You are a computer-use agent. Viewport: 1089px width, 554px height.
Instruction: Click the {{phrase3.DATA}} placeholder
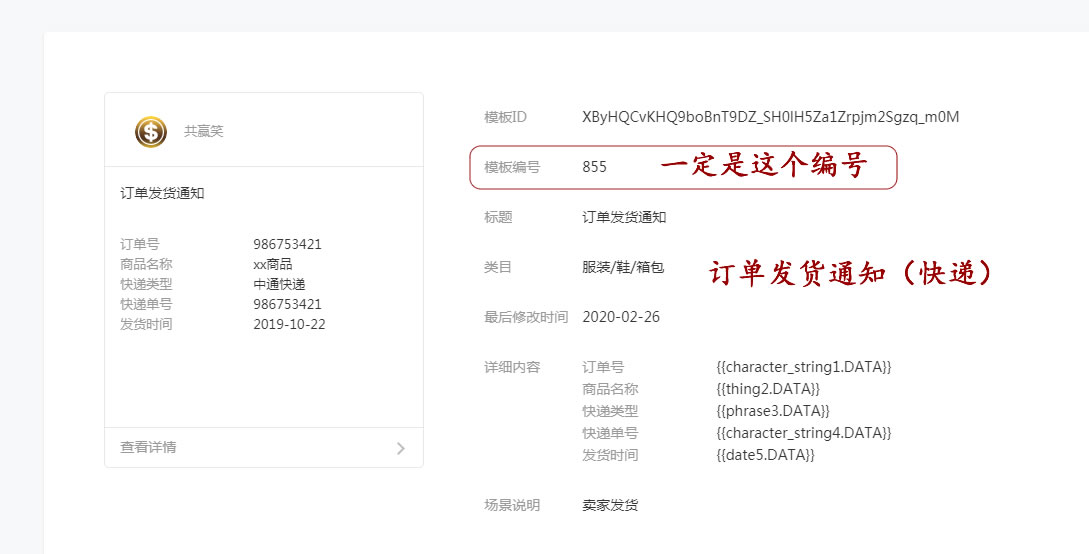[772, 411]
